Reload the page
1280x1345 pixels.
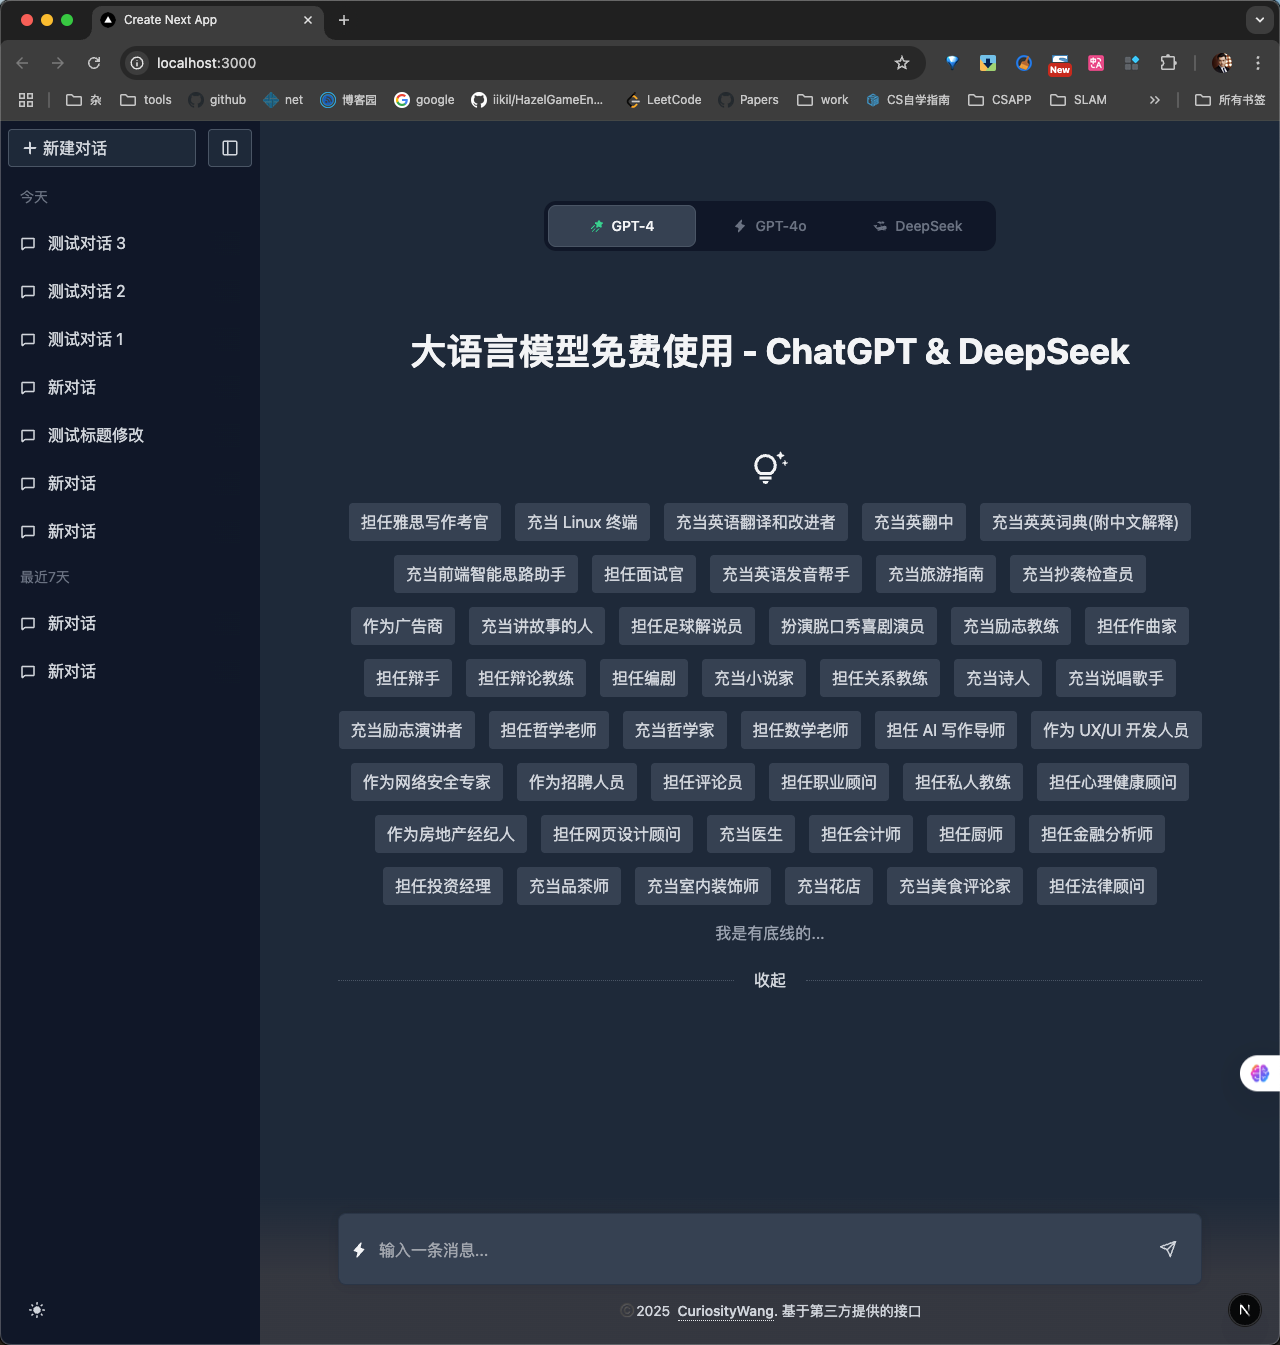click(94, 63)
